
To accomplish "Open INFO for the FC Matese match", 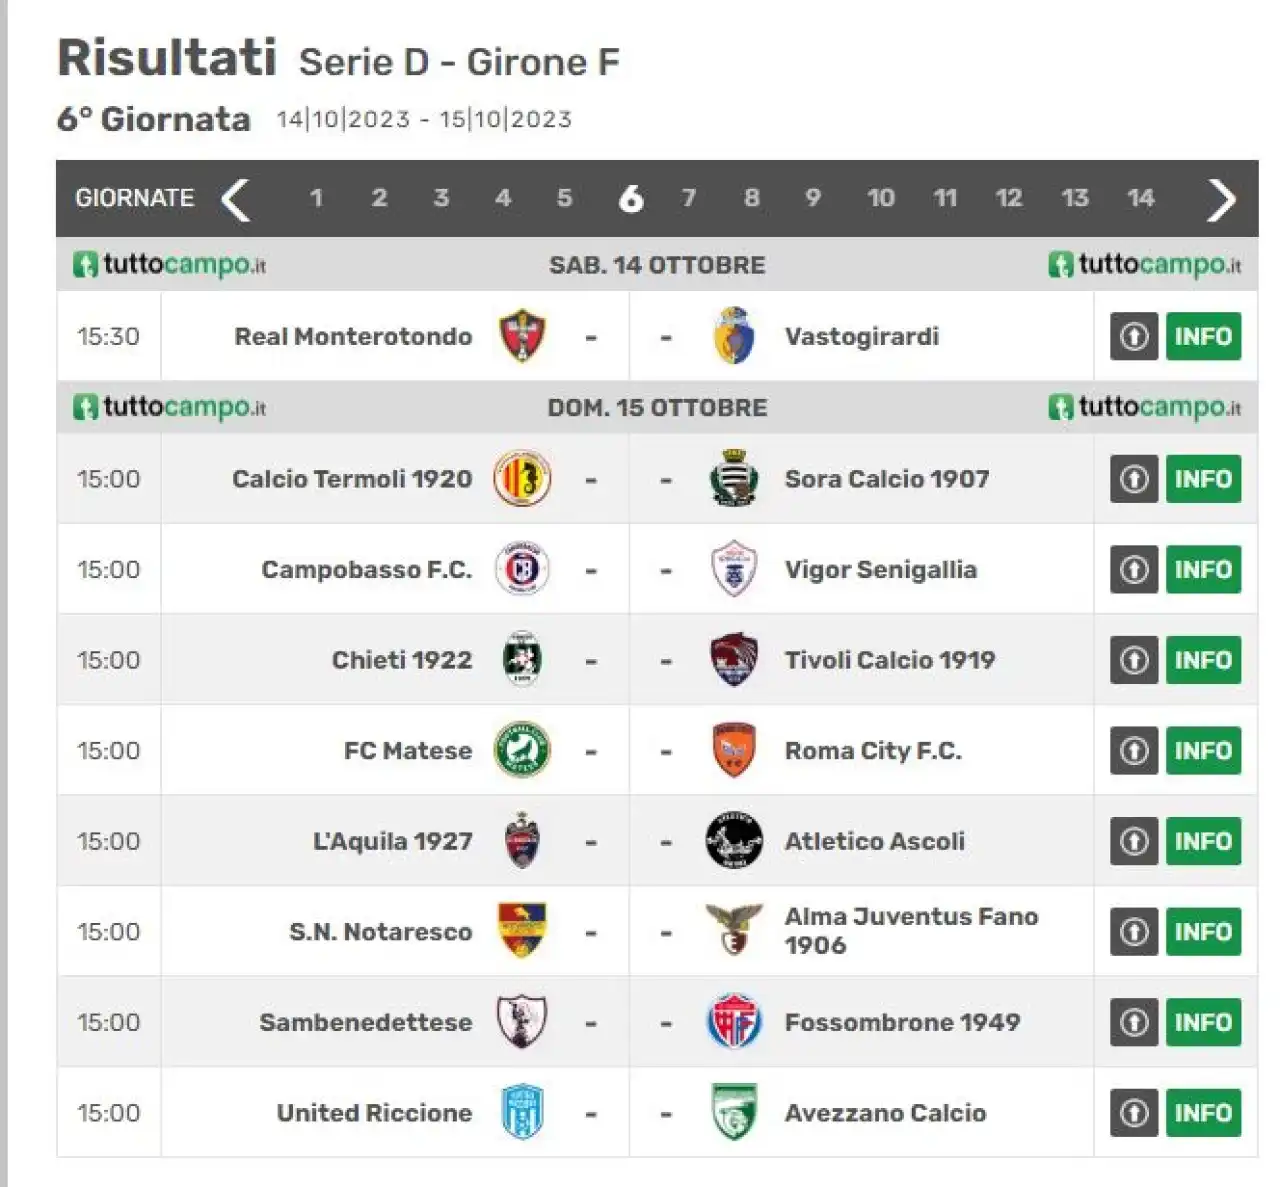I will pos(1203,751).
